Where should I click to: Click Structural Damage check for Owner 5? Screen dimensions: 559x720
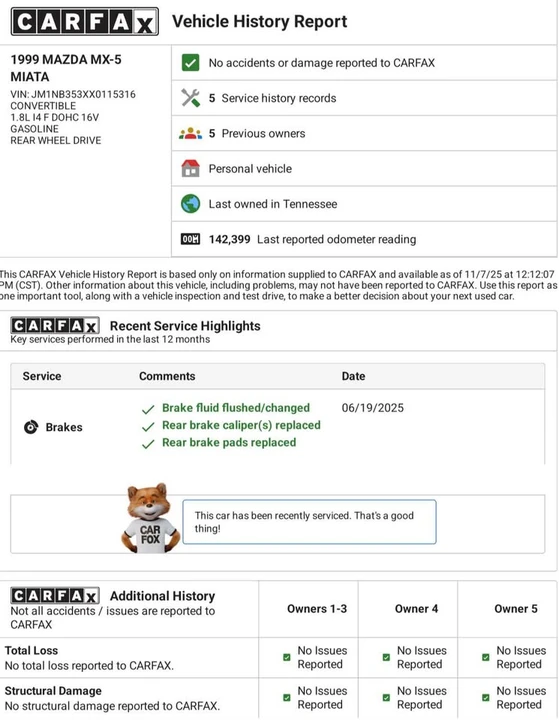click(x=486, y=698)
